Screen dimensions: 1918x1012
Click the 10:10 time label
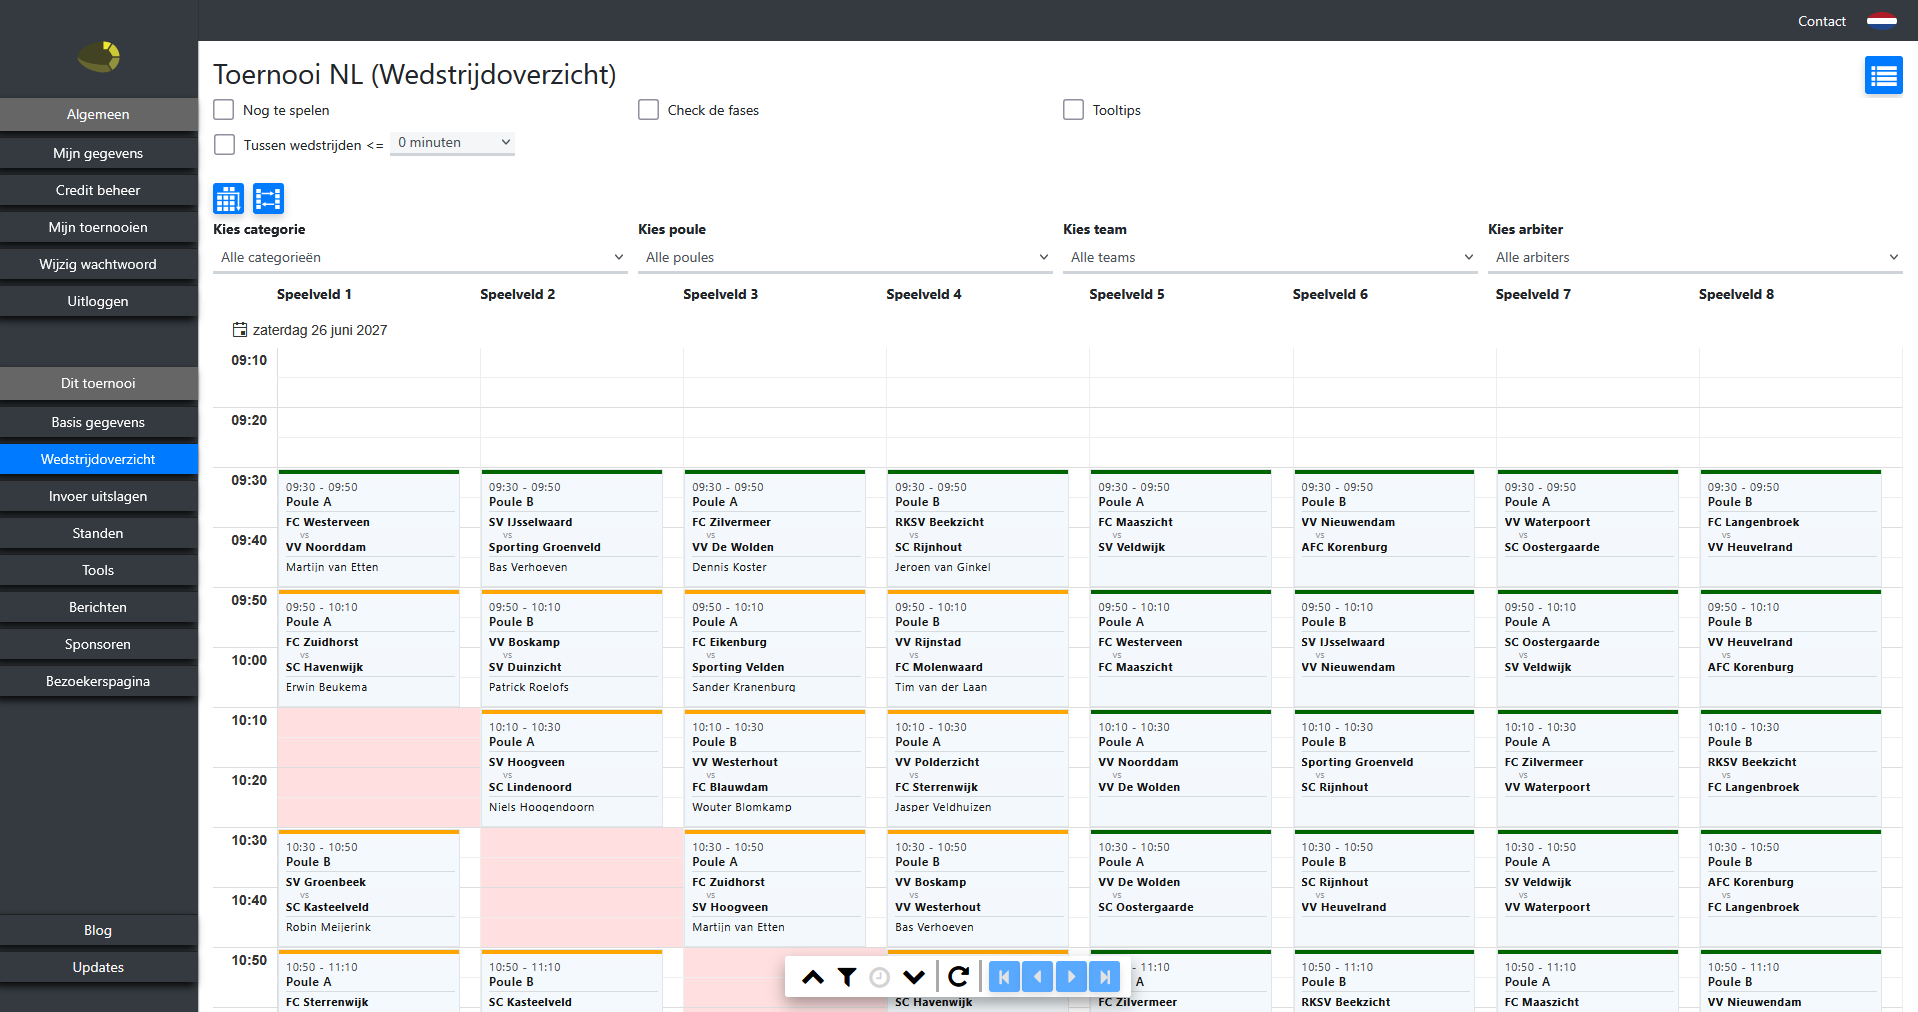click(x=249, y=720)
